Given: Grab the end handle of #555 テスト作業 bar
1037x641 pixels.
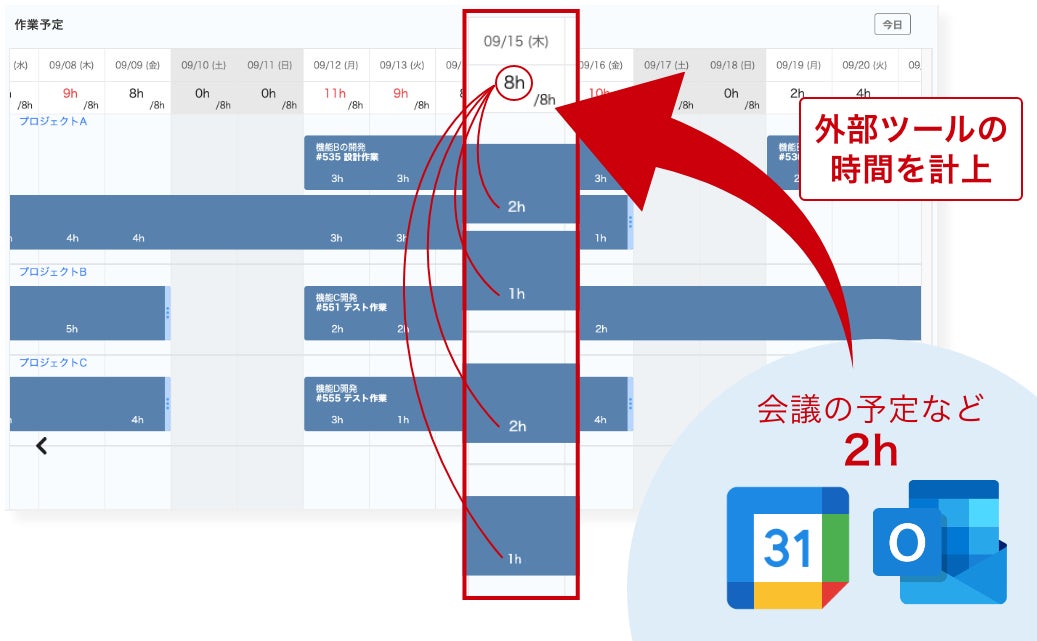Looking at the screenshot, I should point(630,404).
